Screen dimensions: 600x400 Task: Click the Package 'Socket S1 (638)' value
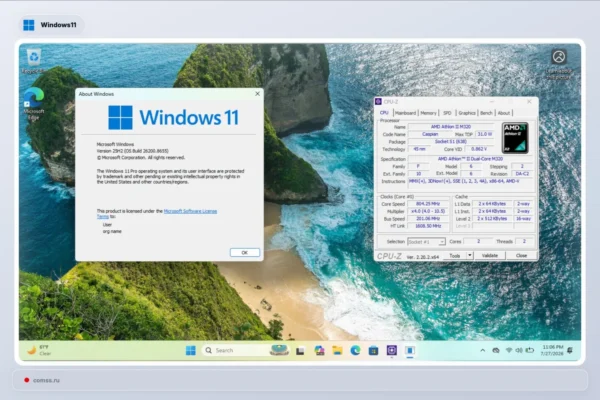coord(451,142)
